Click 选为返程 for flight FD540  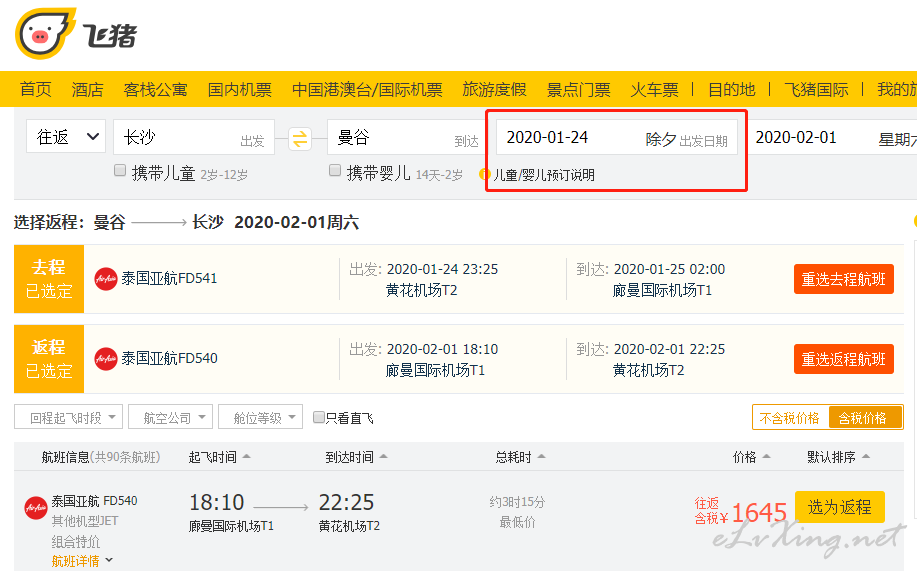(x=839, y=507)
